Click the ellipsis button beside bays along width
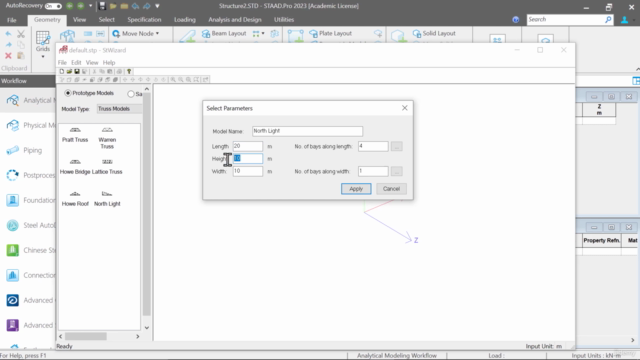640x360 pixels. [396, 171]
